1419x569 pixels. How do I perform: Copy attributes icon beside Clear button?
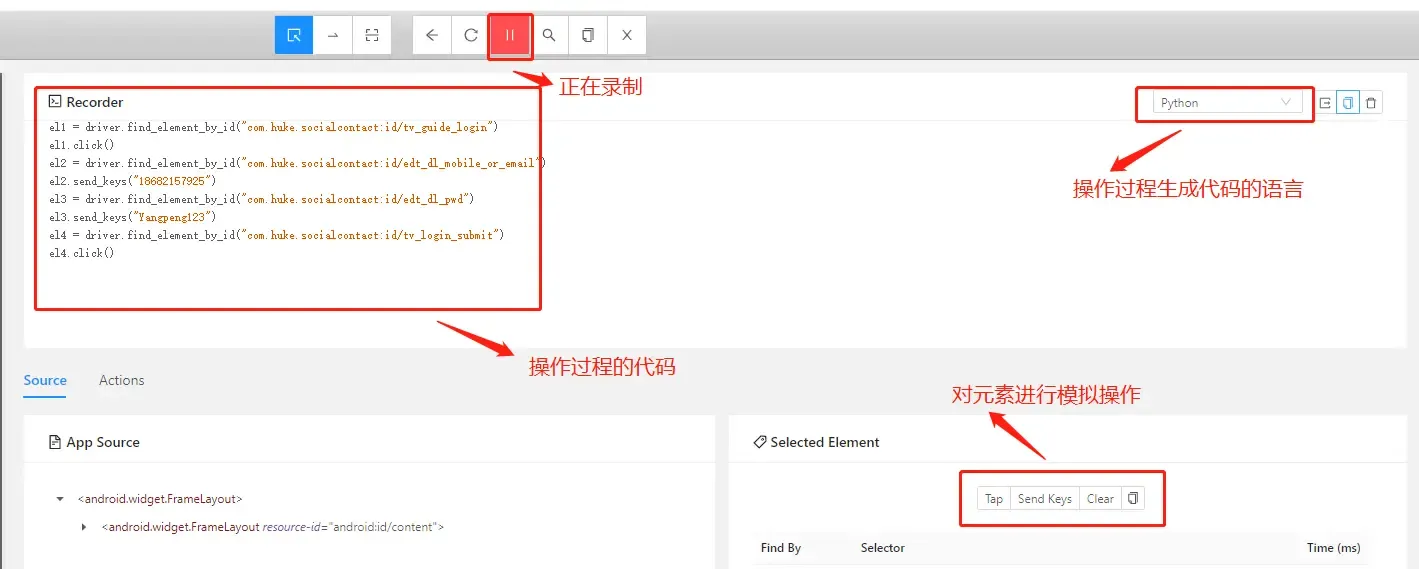pyautogui.click(x=1133, y=499)
